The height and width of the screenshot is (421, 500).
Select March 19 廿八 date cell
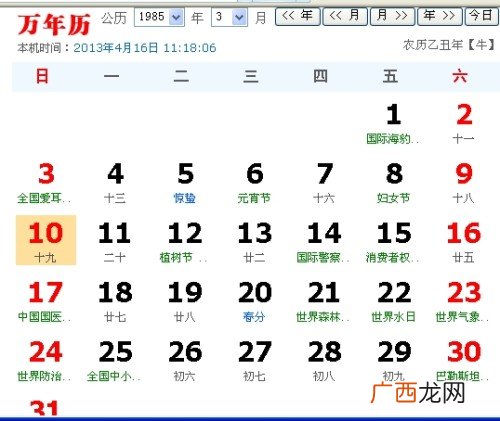tap(185, 300)
